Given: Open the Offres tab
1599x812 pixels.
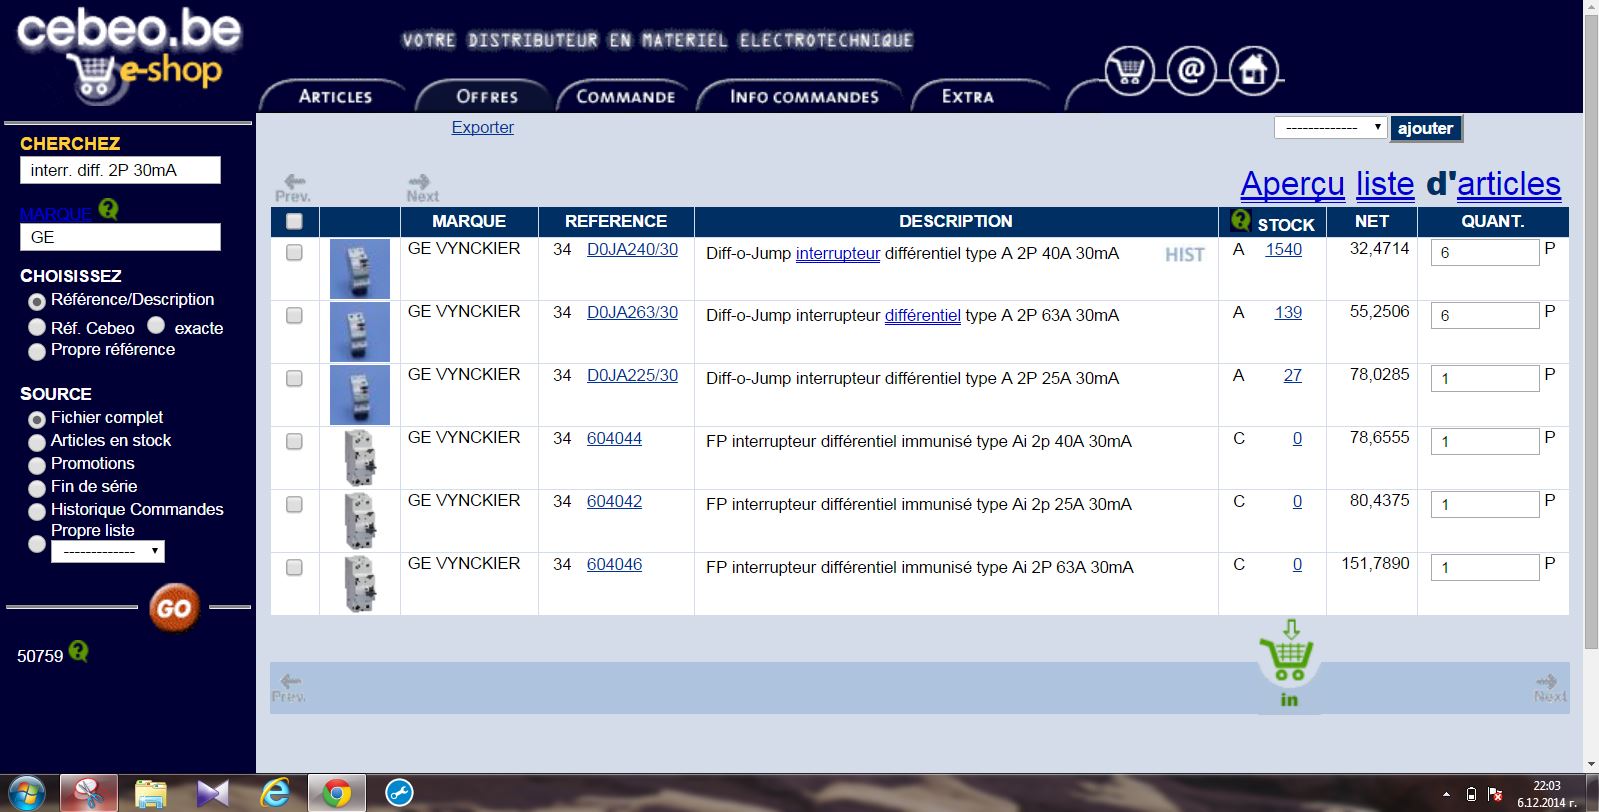Looking at the screenshot, I should coord(487,97).
